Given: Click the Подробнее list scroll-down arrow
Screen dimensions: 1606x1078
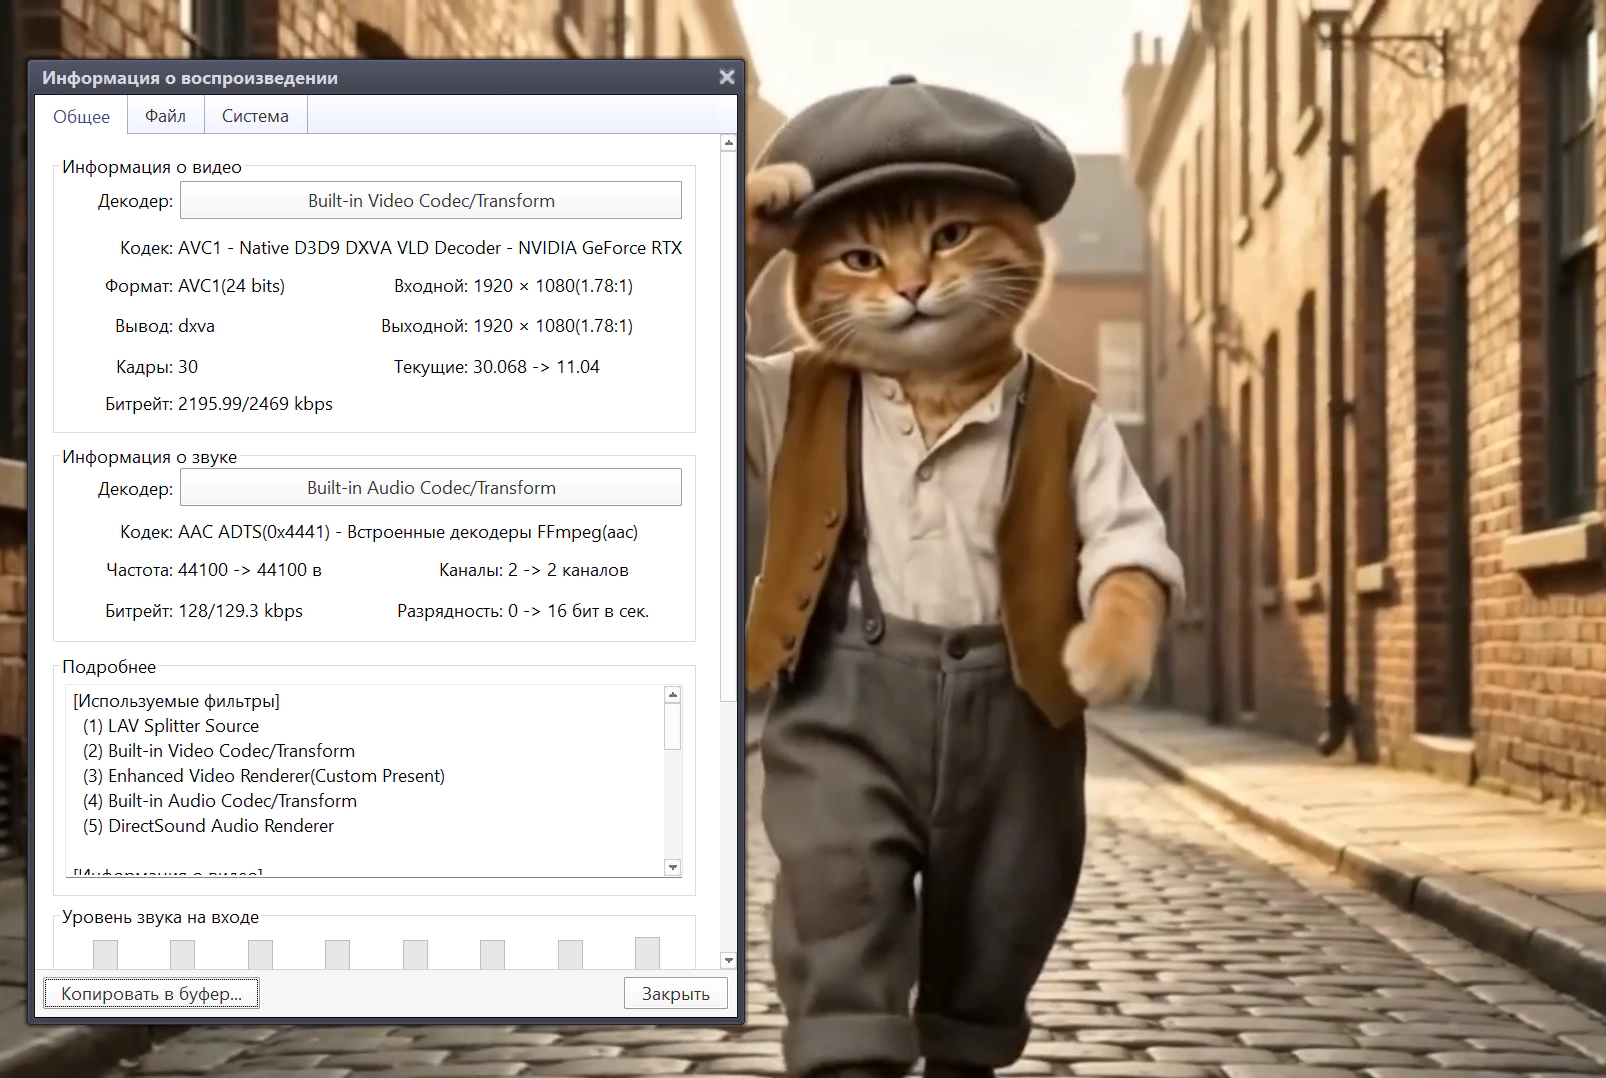Looking at the screenshot, I should point(673,867).
